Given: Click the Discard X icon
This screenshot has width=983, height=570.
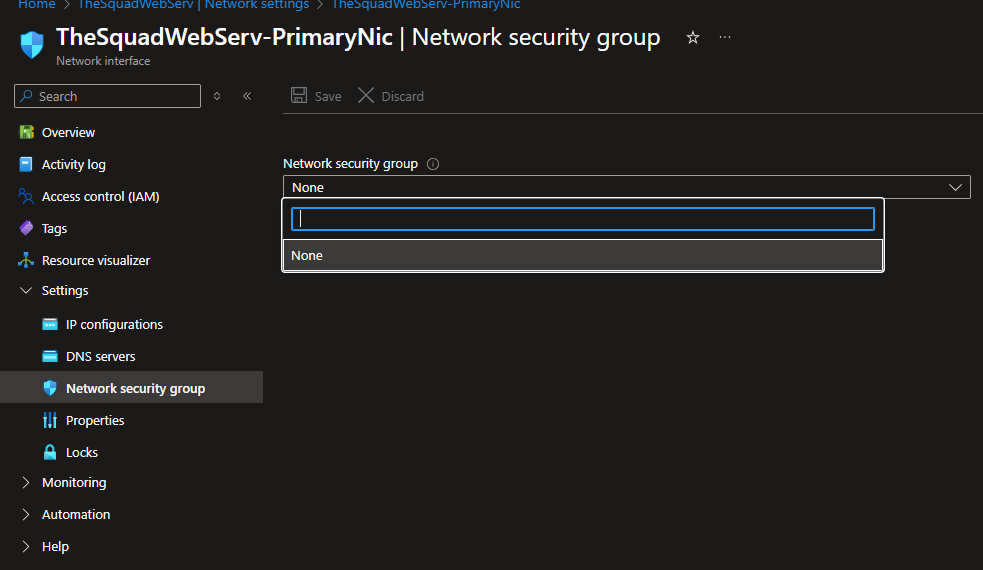Looking at the screenshot, I should (366, 95).
